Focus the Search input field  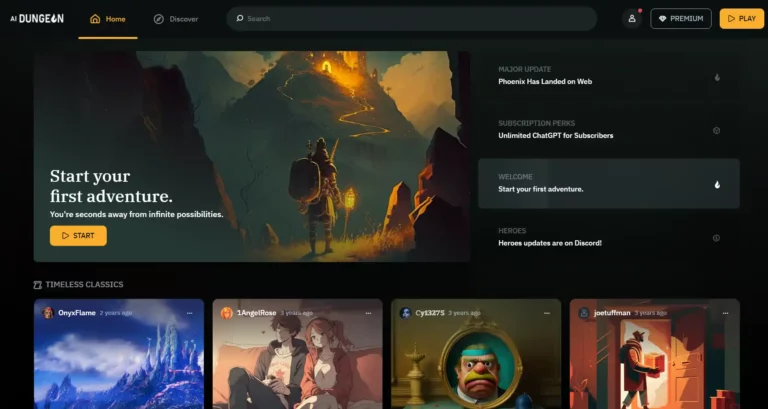coord(411,19)
